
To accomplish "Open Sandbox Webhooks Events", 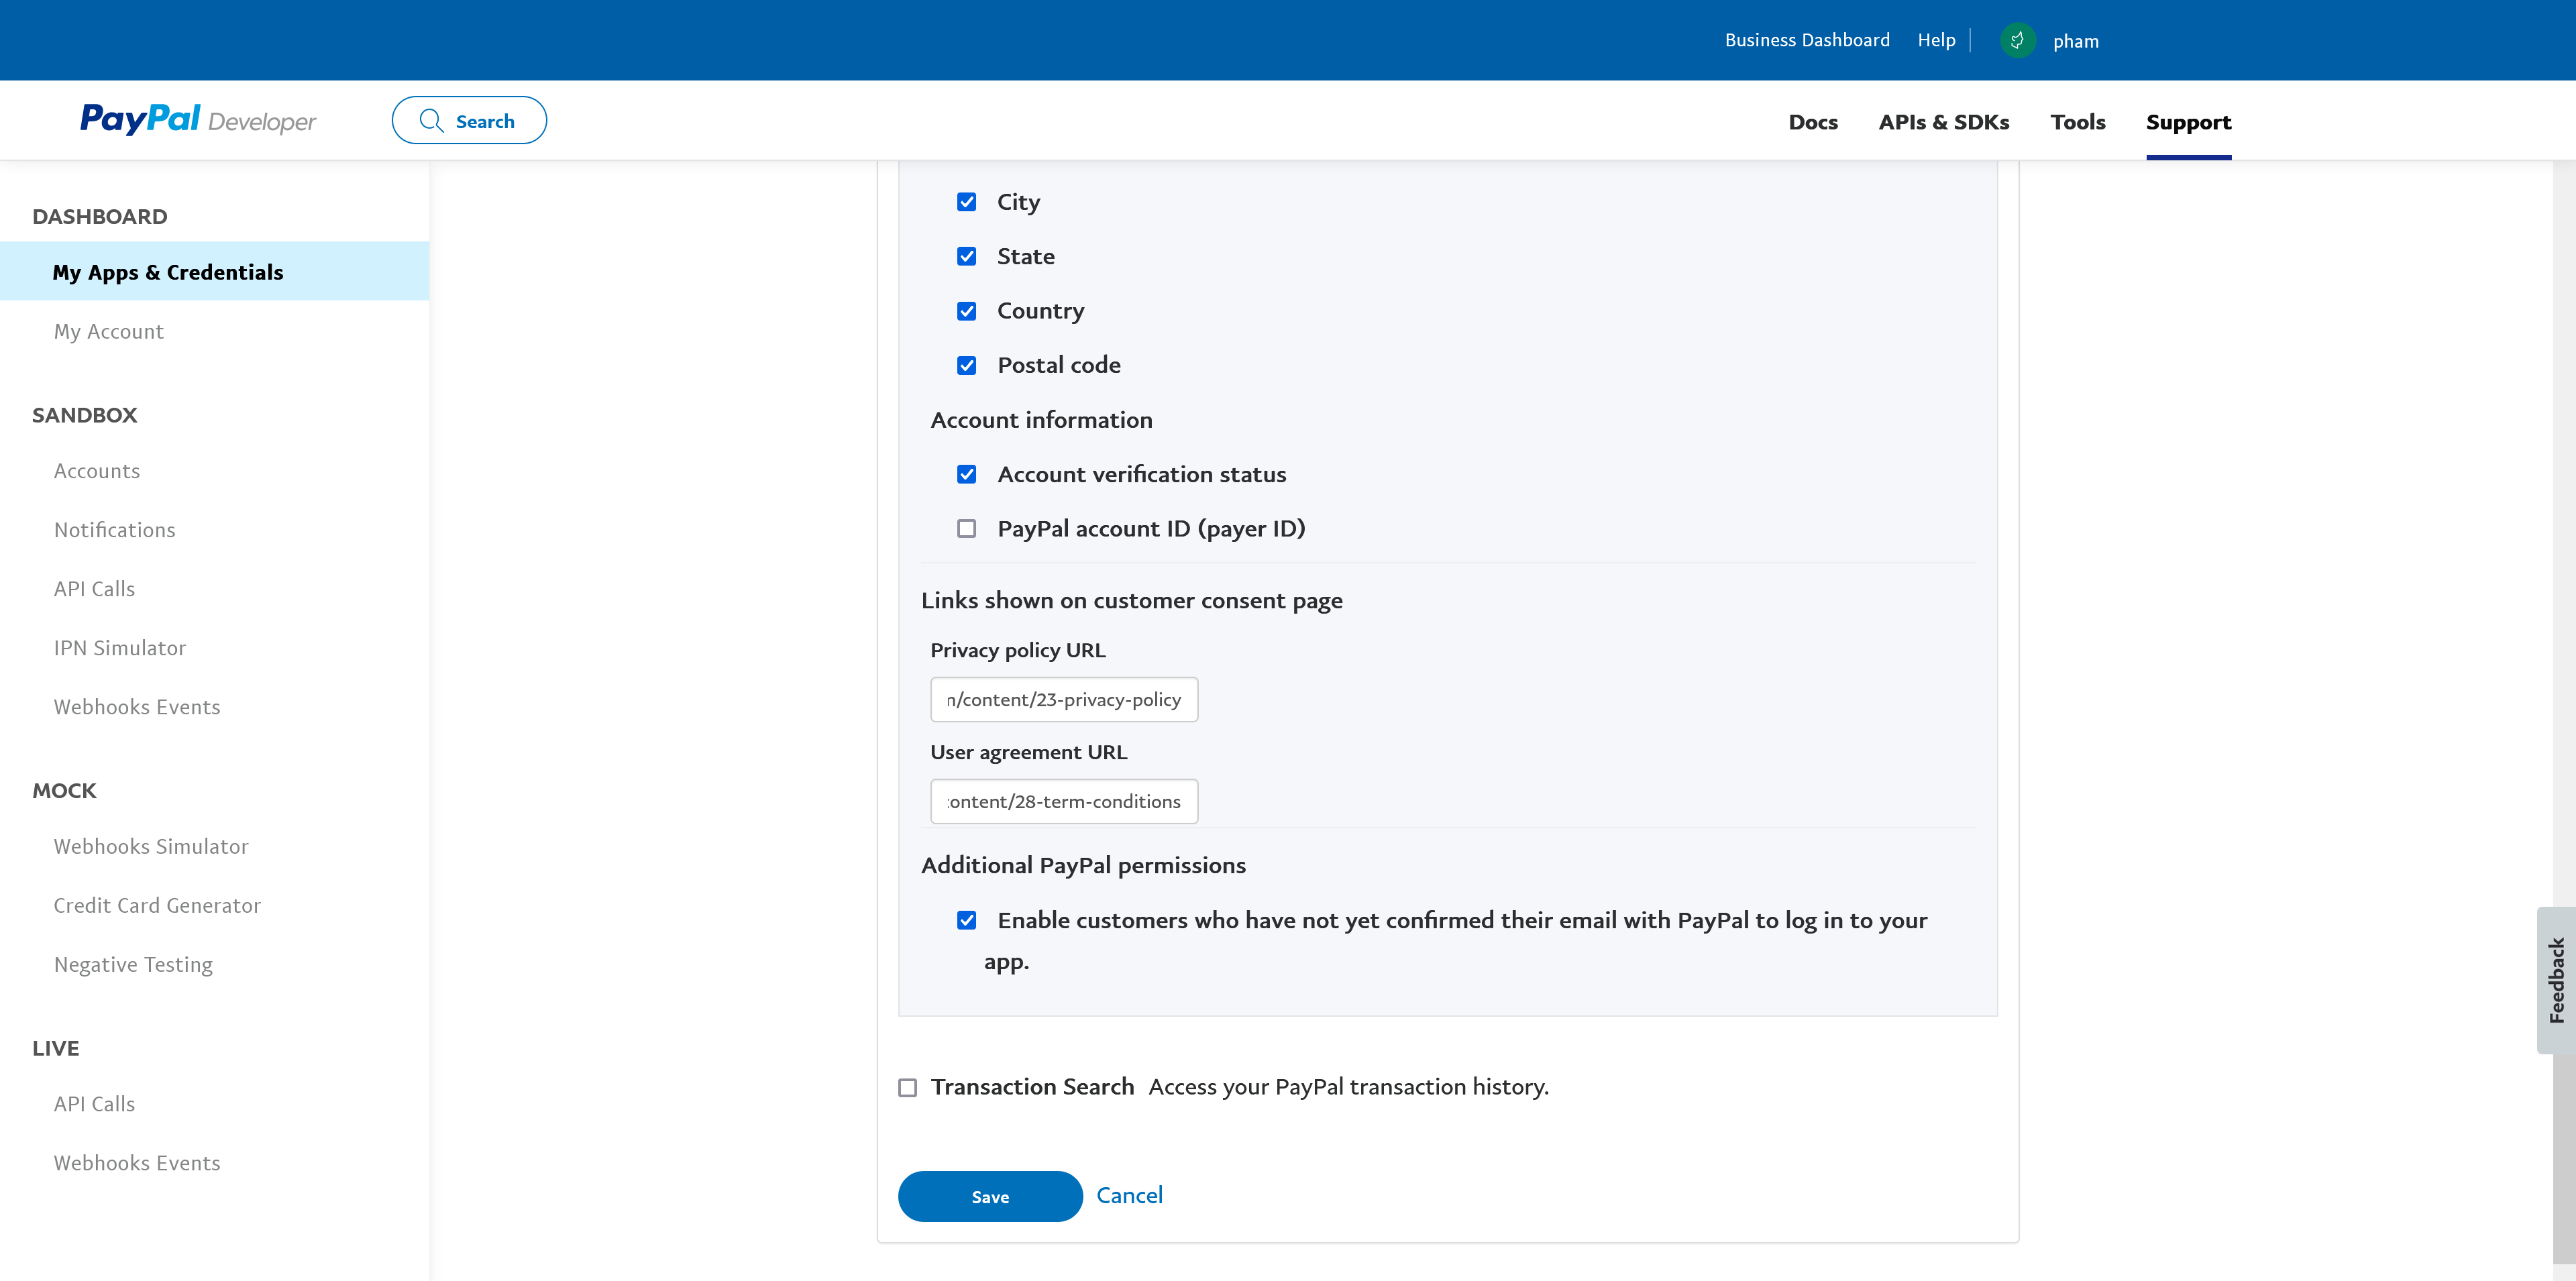I will [x=137, y=707].
